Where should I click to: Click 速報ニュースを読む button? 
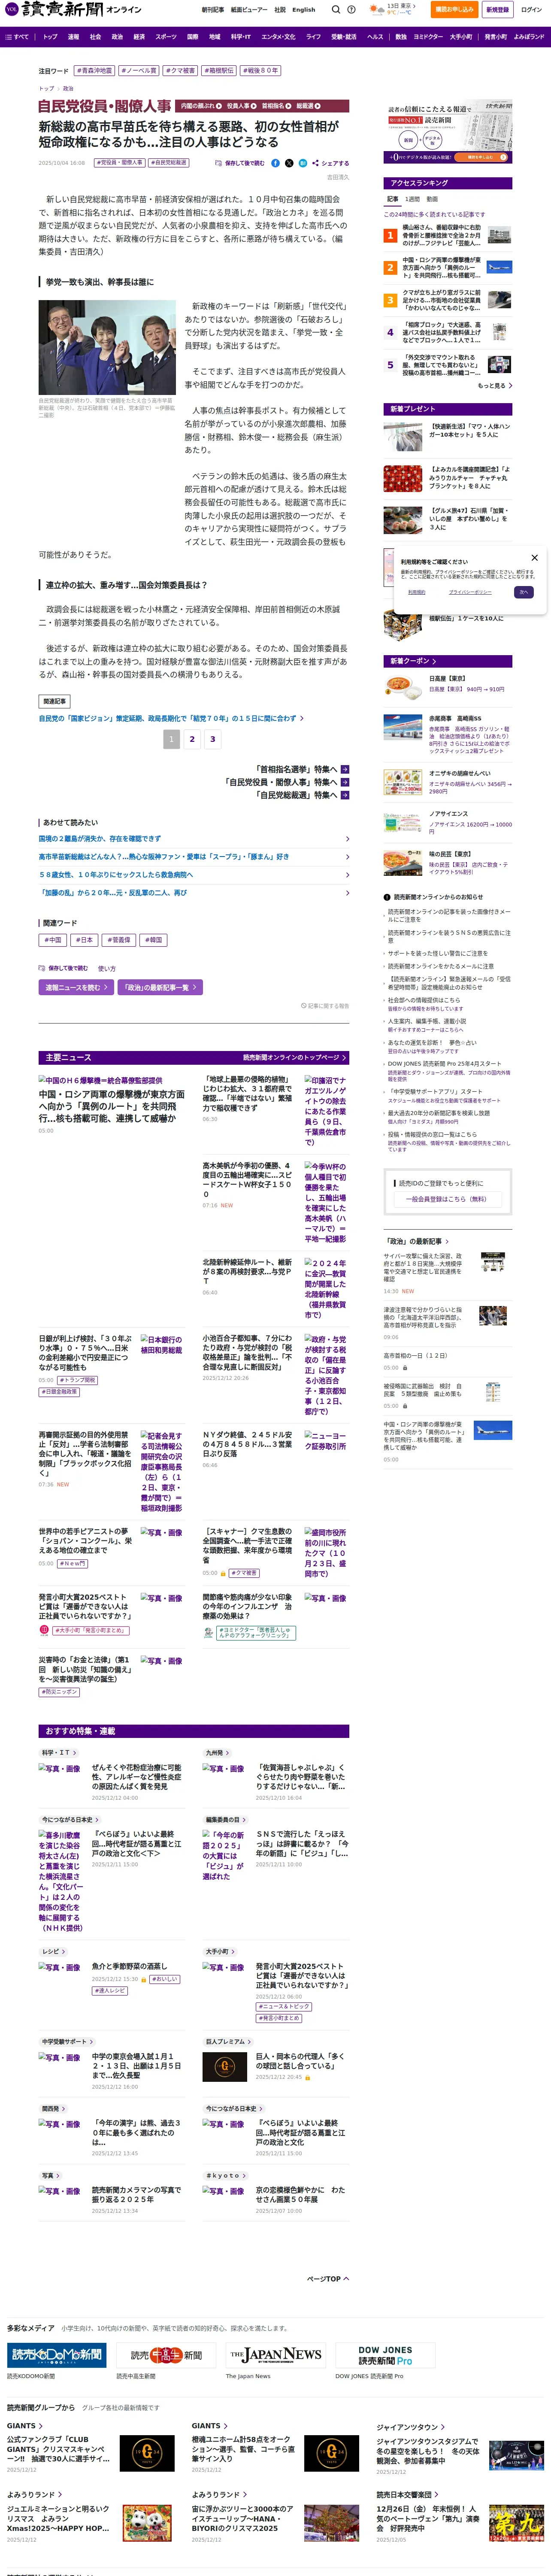coord(76,987)
